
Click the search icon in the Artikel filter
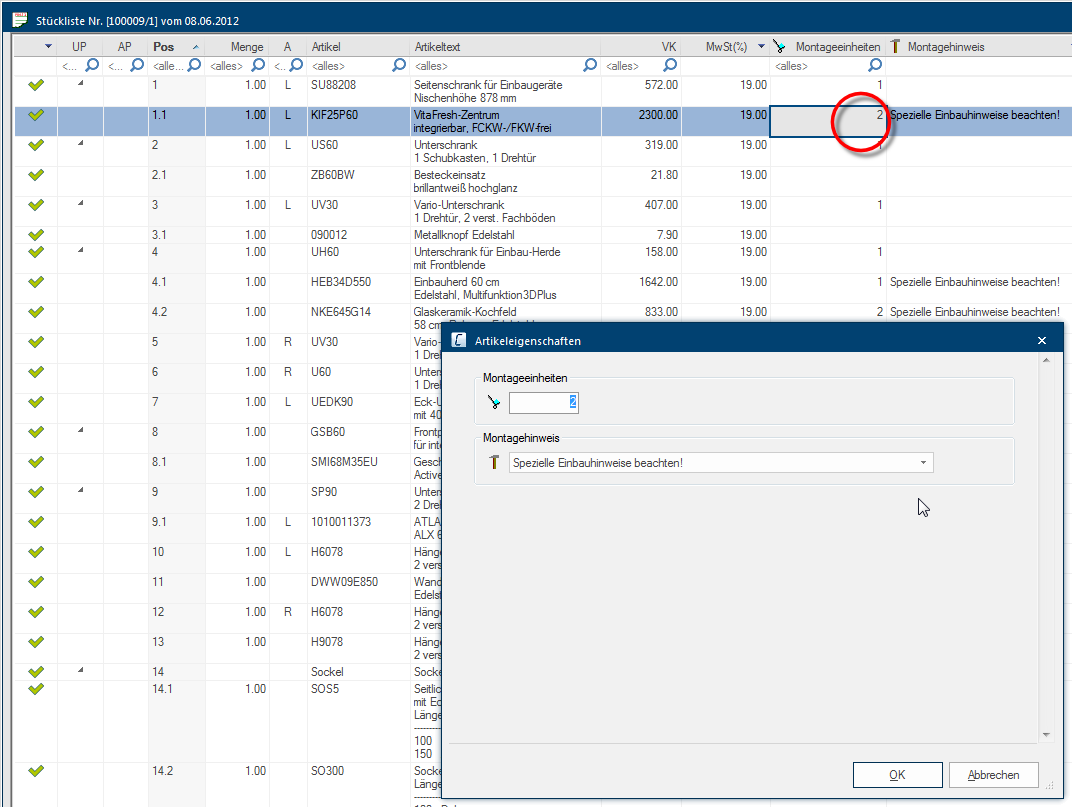point(399,66)
